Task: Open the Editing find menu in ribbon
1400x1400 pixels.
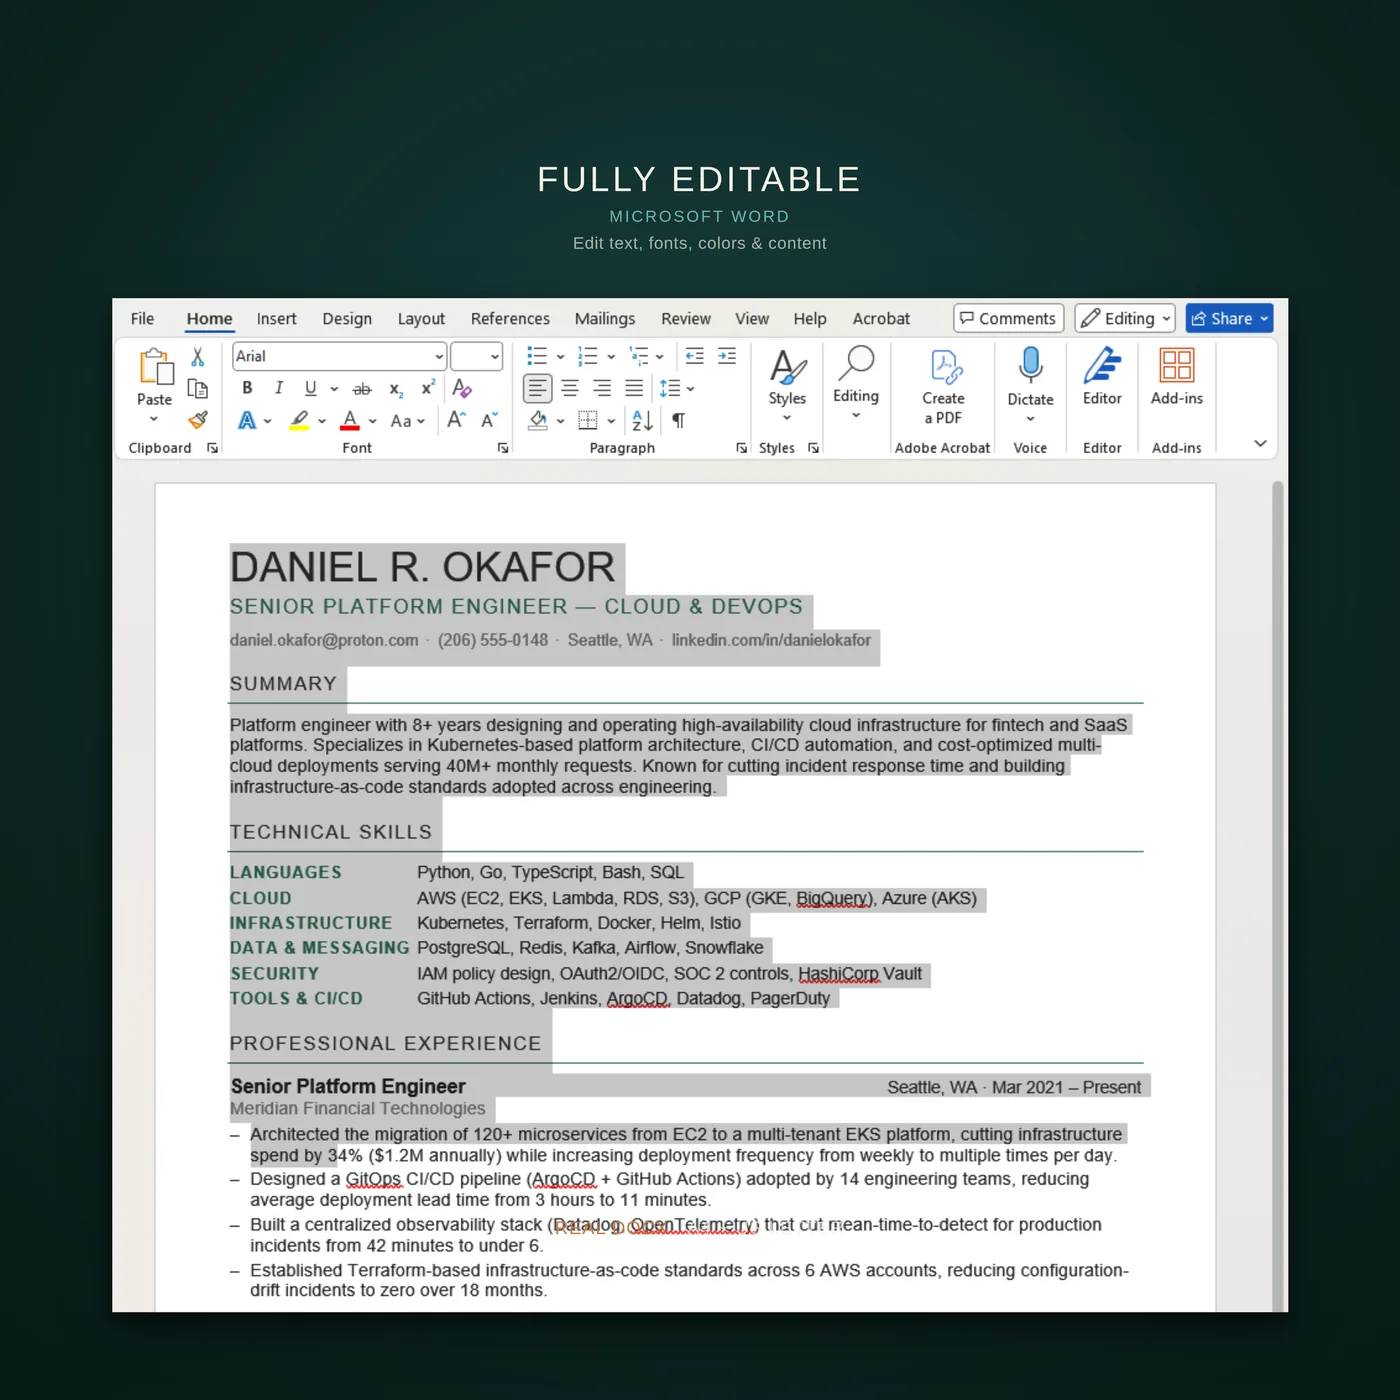Action: [x=856, y=382]
